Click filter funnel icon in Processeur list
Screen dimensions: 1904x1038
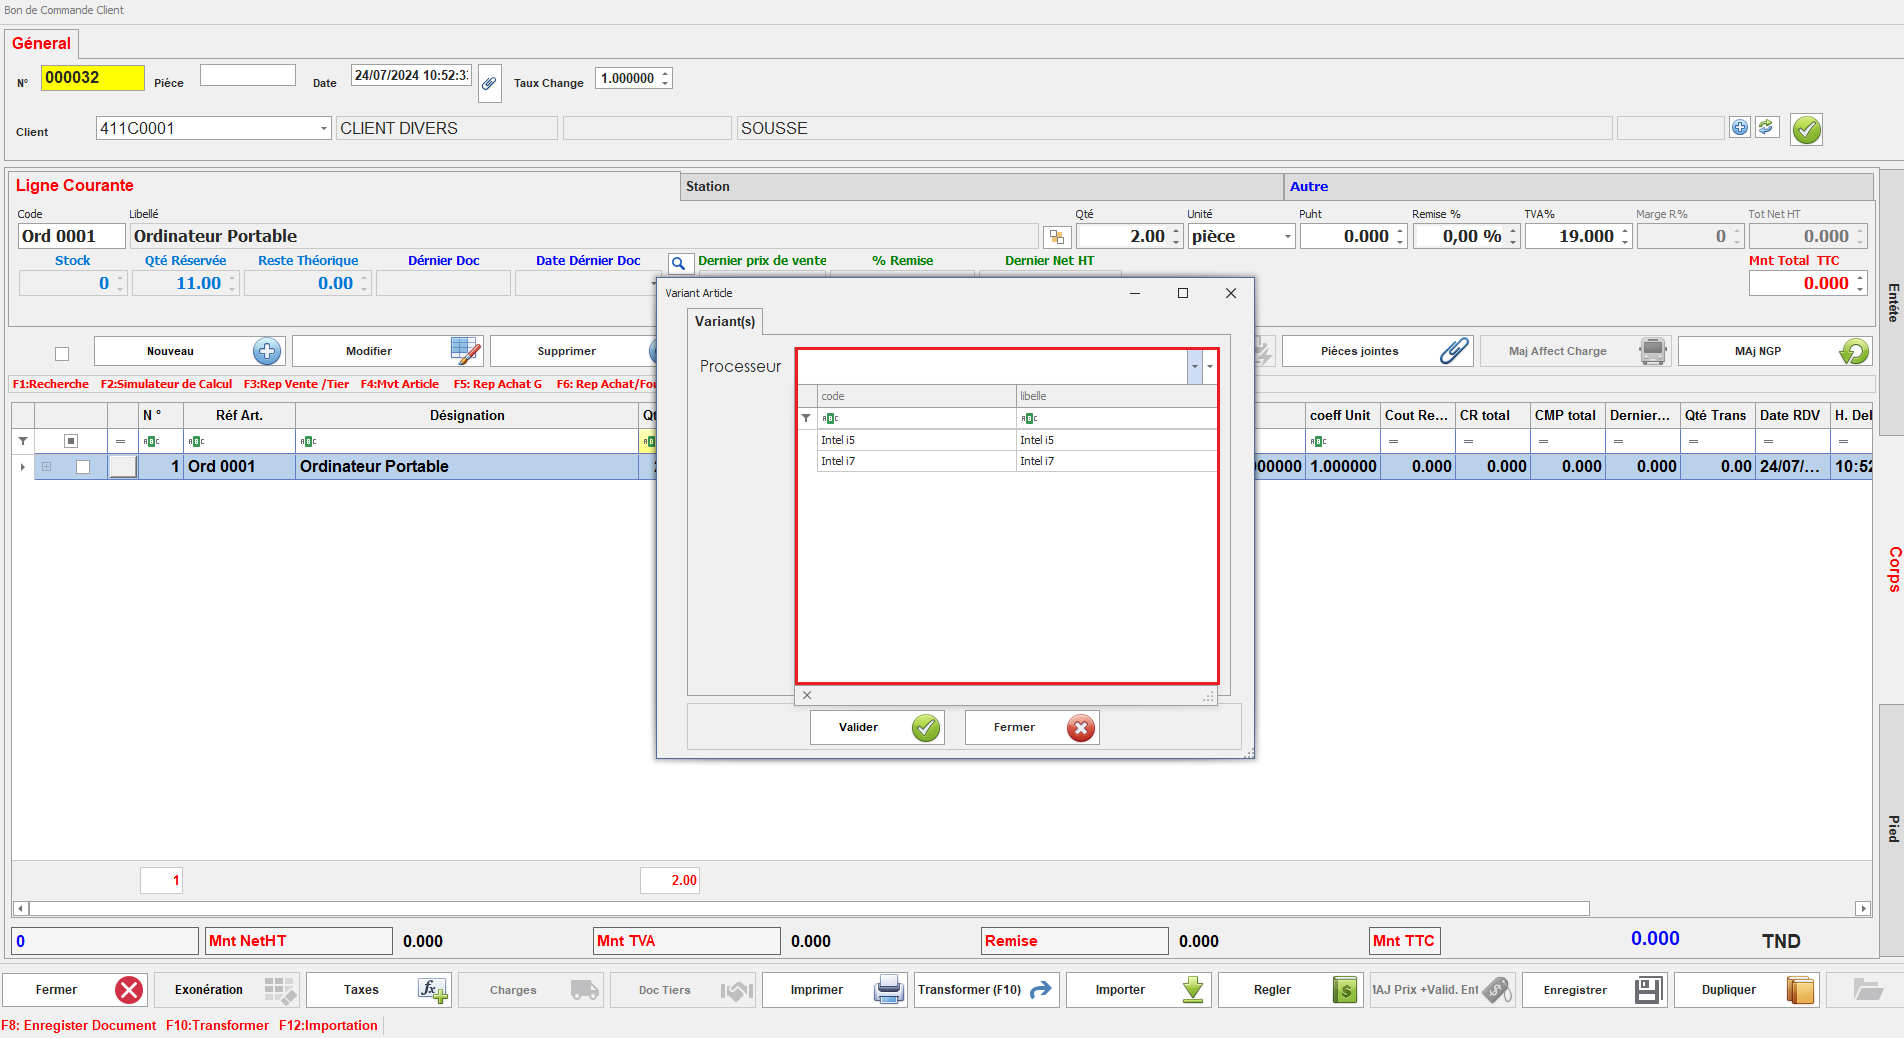(806, 418)
